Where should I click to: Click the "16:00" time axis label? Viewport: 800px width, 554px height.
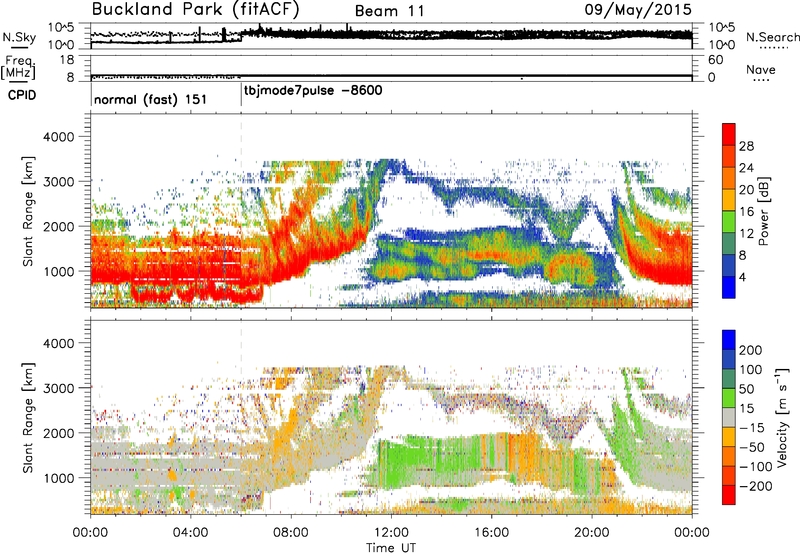point(491,533)
